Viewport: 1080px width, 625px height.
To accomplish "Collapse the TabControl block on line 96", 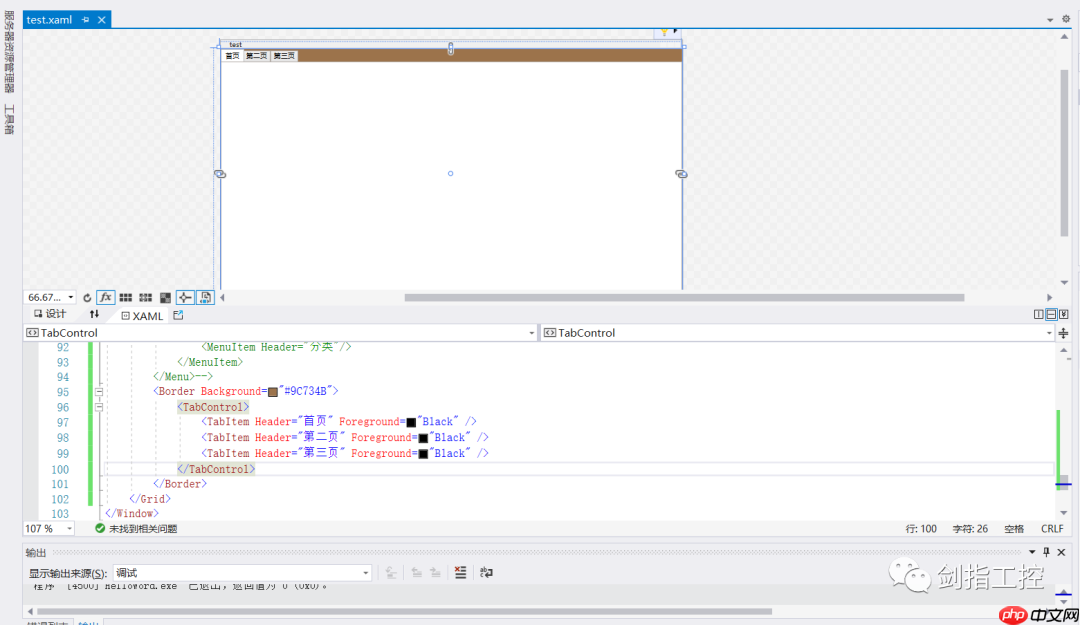I will coord(99,408).
